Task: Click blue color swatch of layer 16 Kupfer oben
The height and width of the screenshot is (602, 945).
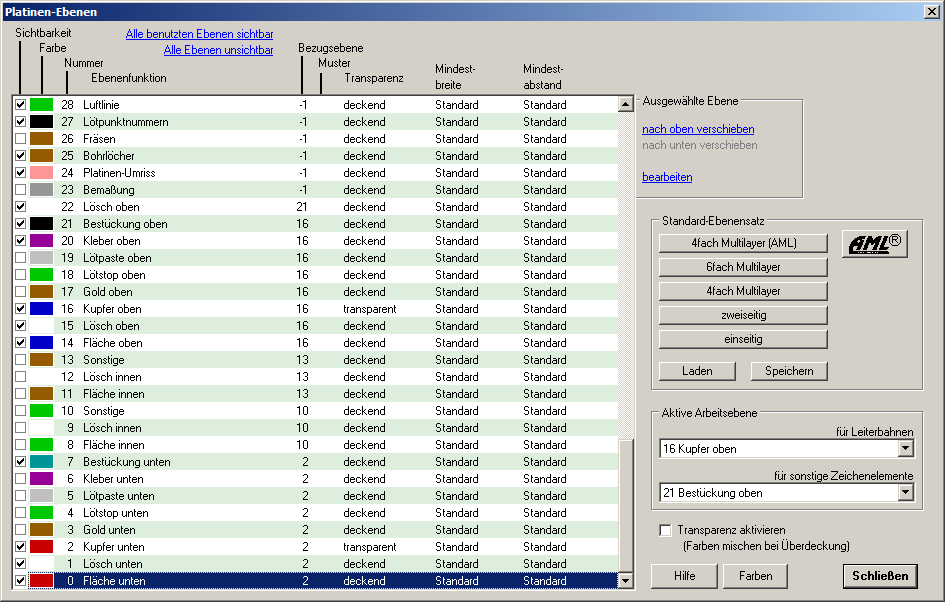Action: click(x=42, y=309)
